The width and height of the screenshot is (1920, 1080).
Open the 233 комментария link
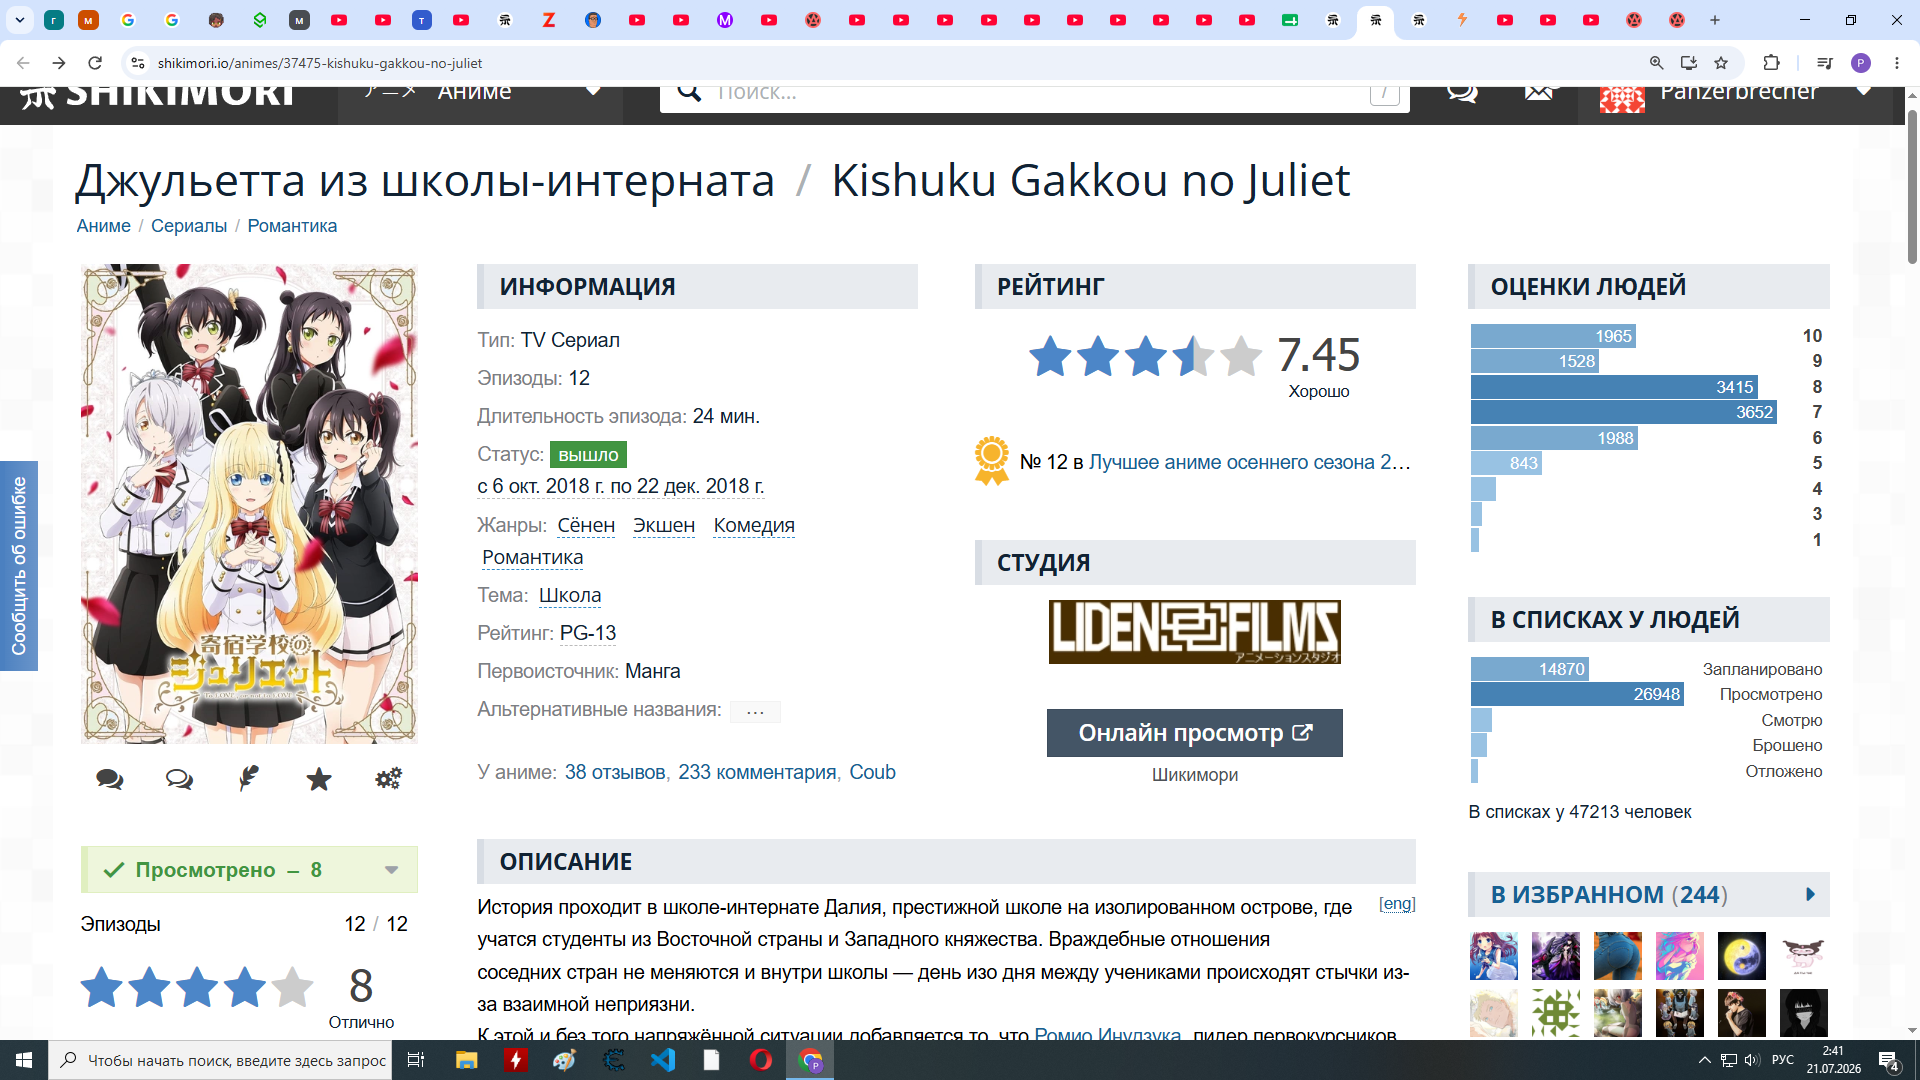tap(757, 772)
